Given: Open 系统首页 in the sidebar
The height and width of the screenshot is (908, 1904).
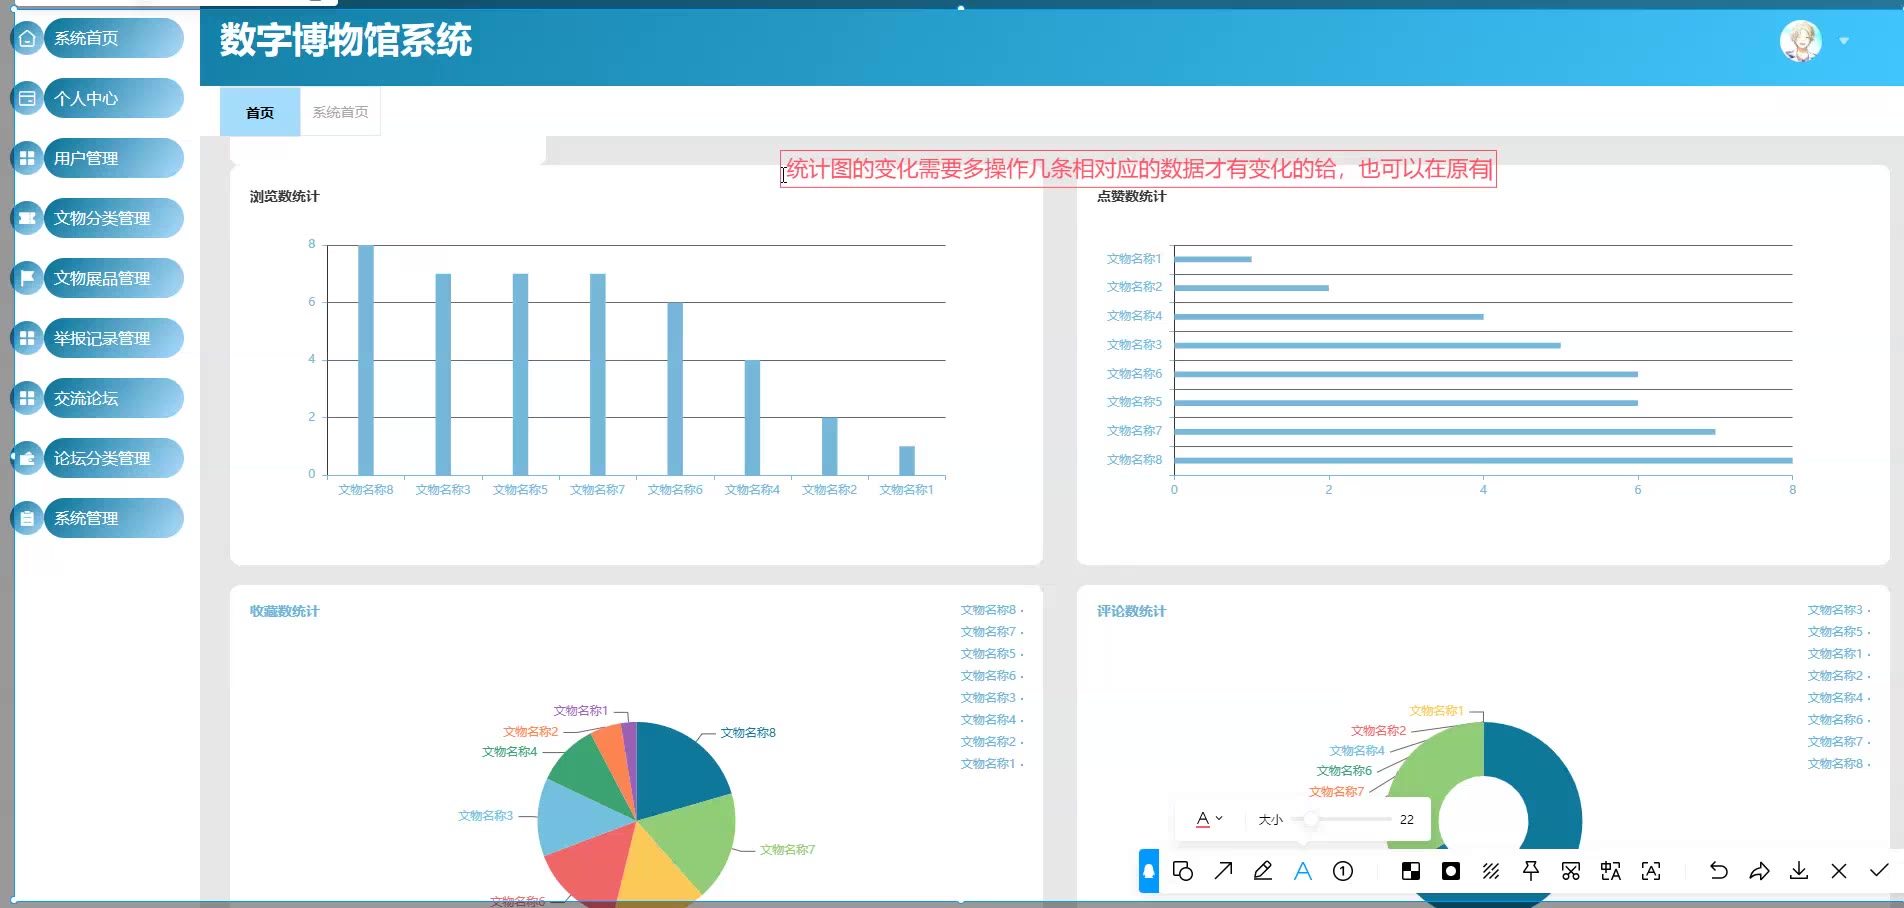Looking at the screenshot, I should click(113, 38).
